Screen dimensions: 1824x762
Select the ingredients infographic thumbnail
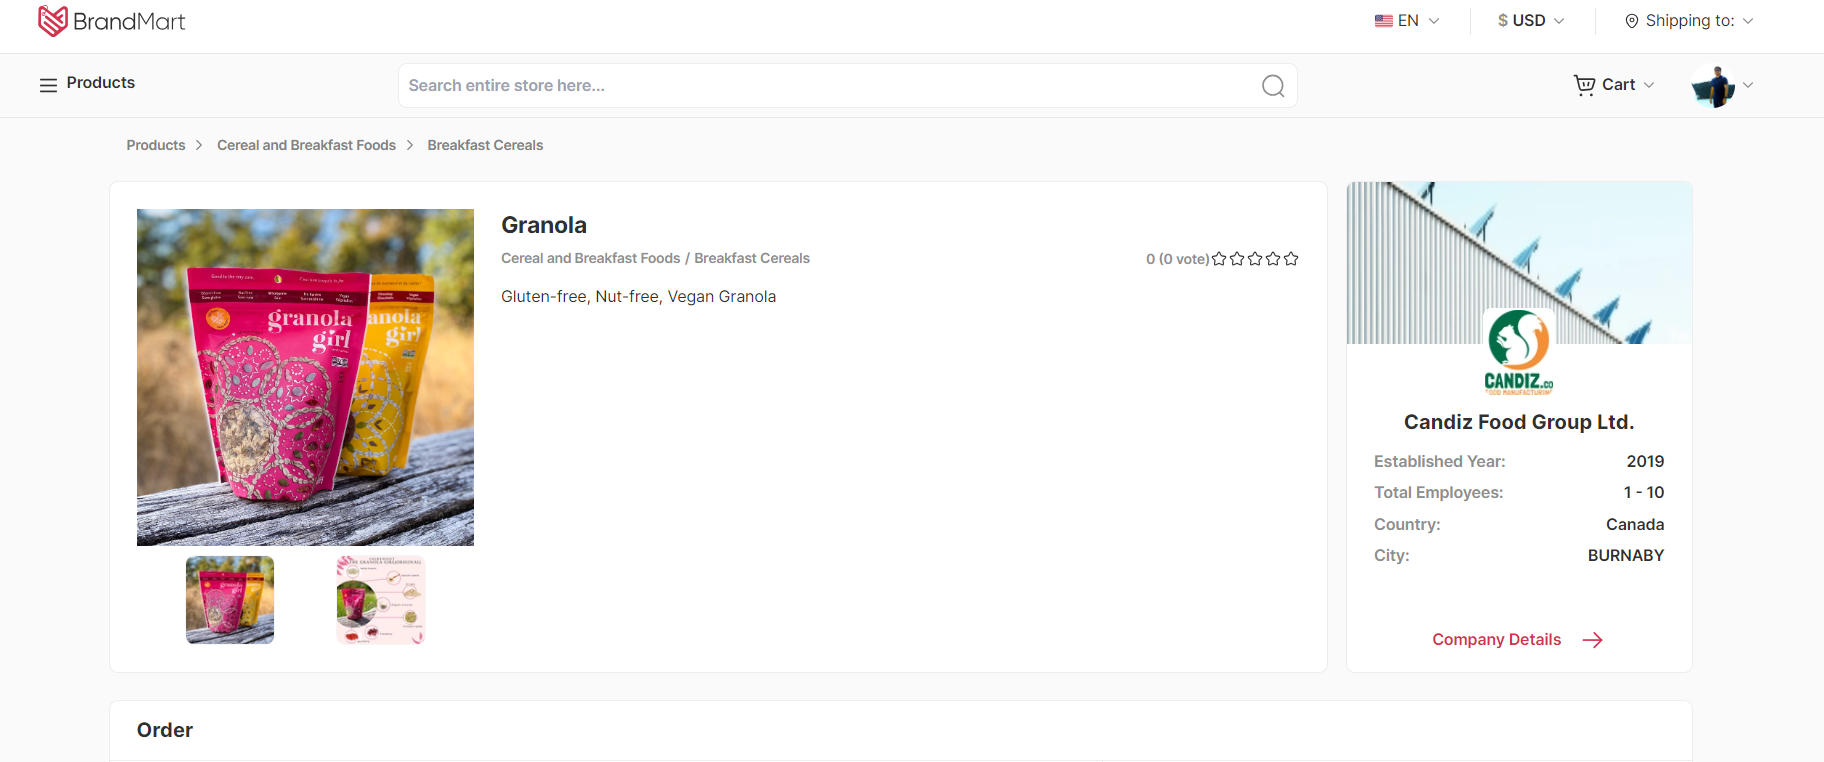[381, 600]
